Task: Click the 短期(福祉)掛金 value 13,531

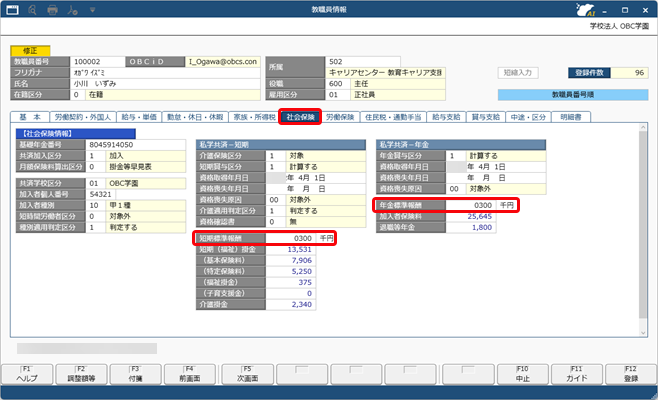Action: tap(291, 249)
